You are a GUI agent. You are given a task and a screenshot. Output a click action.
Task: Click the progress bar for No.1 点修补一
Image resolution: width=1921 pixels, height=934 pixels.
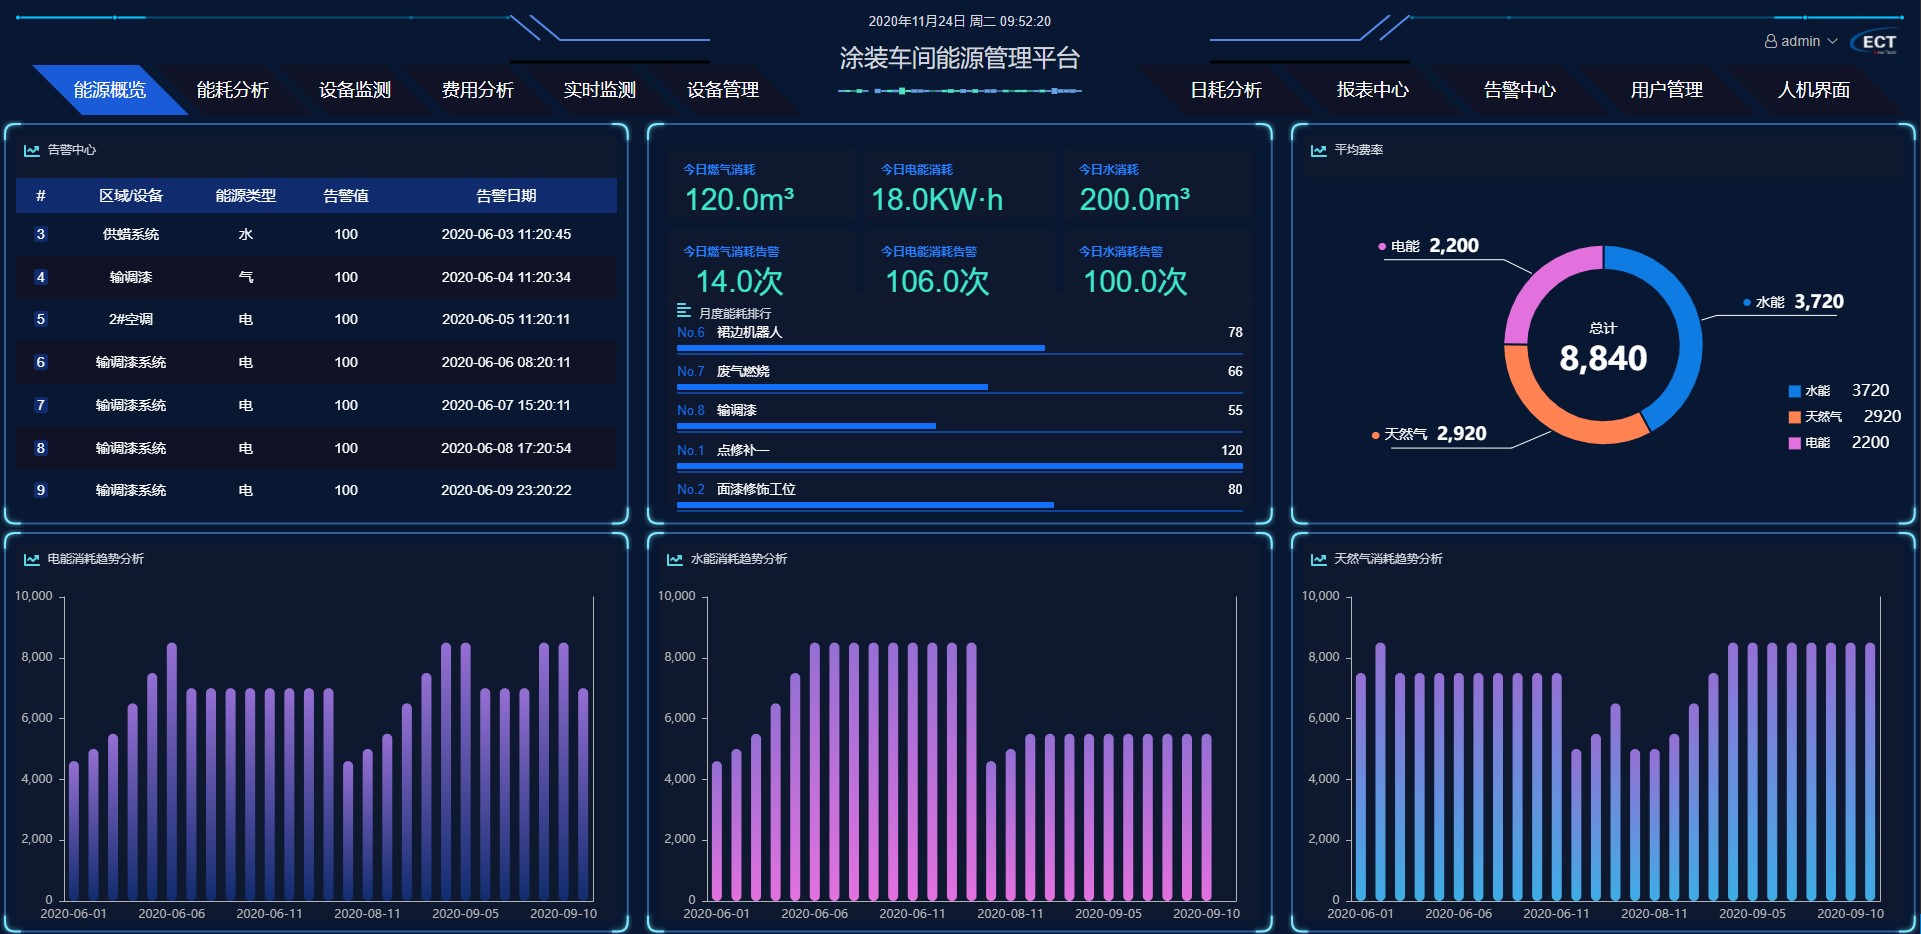[959, 466]
